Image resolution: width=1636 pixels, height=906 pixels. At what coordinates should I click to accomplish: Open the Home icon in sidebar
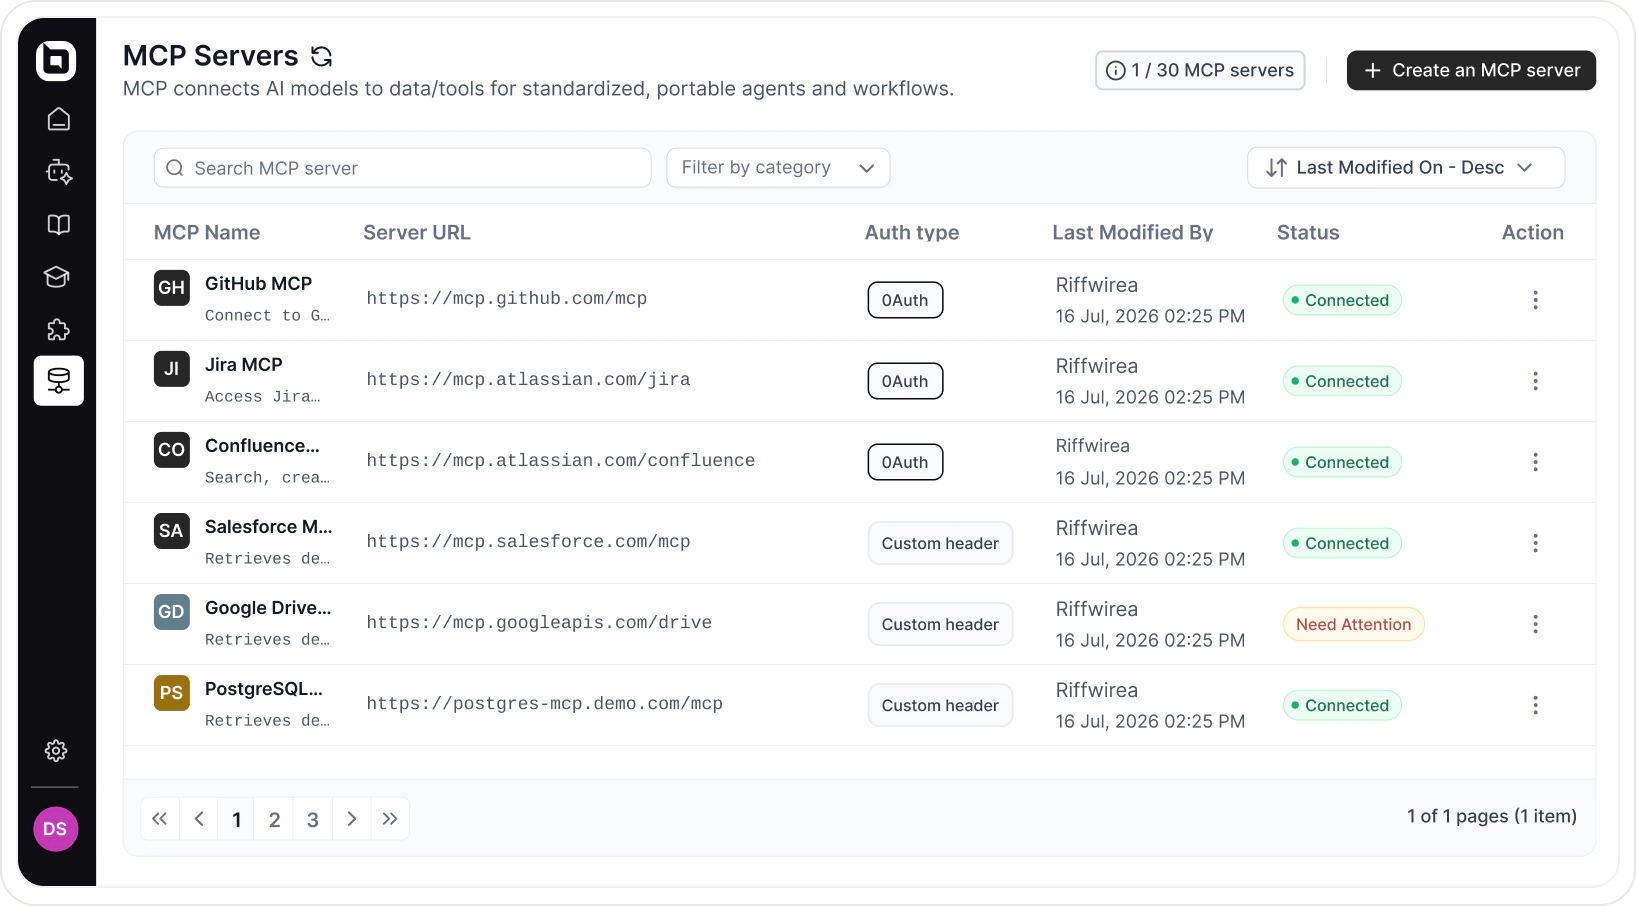pyautogui.click(x=59, y=120)
